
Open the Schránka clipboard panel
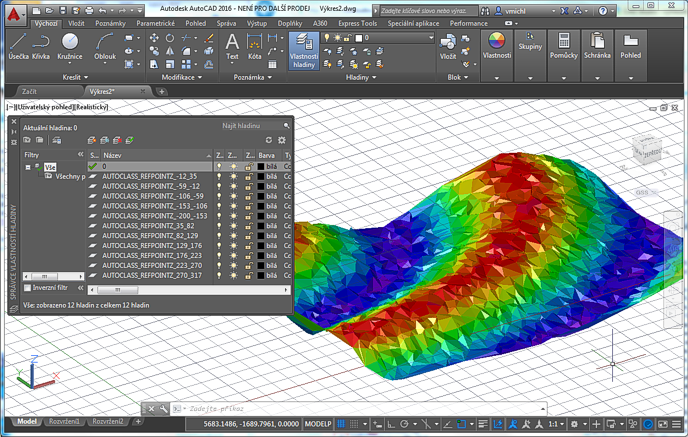pyautogui.click(x=597, y=46)
